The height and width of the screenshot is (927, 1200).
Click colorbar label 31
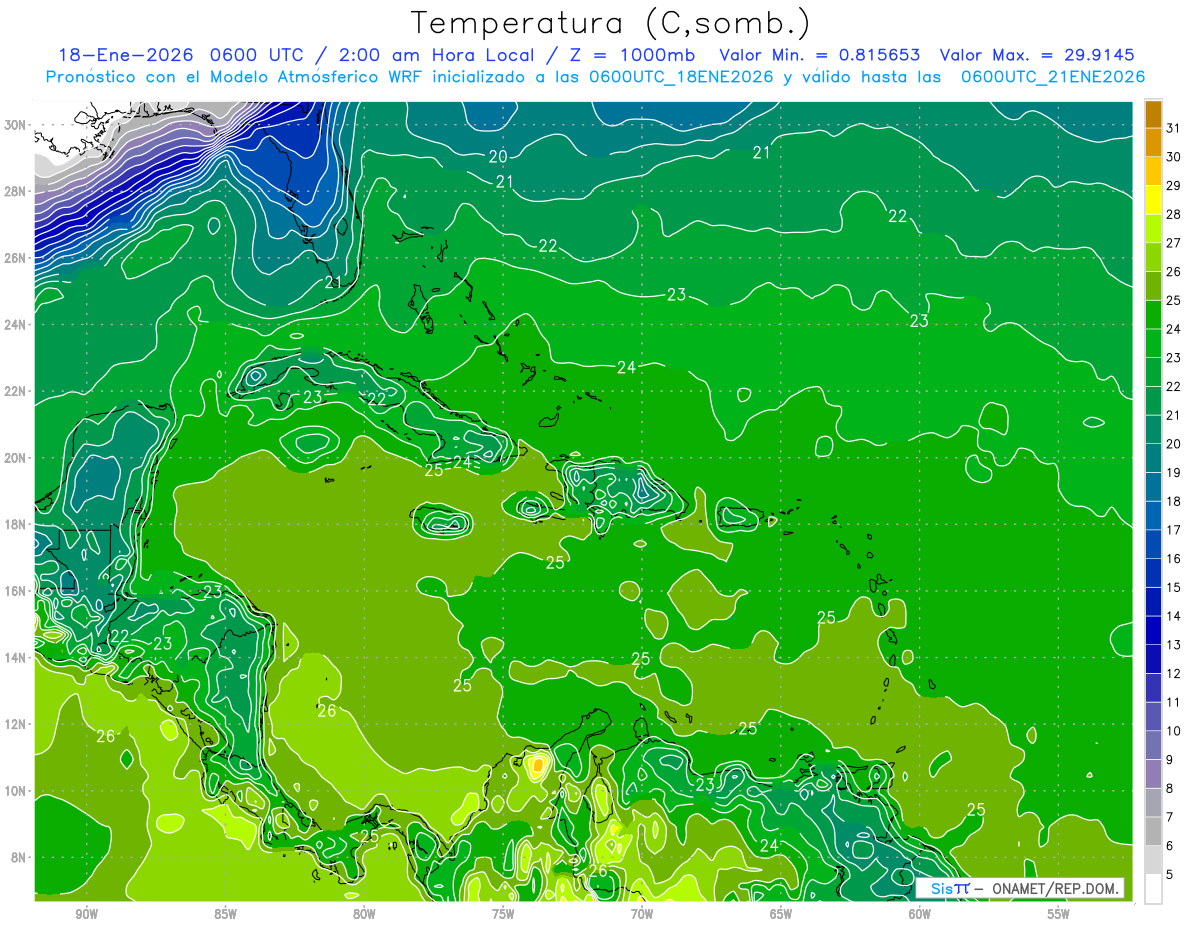pos(1174,127)
